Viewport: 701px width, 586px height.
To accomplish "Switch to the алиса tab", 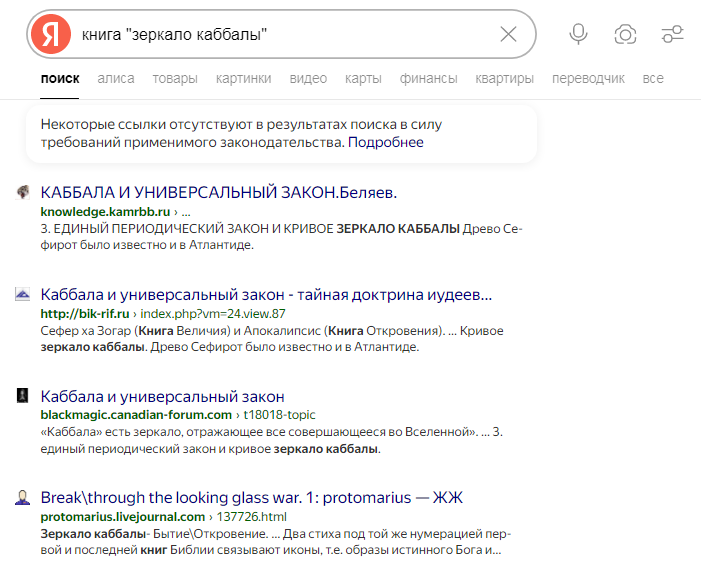I will [116, 79].
